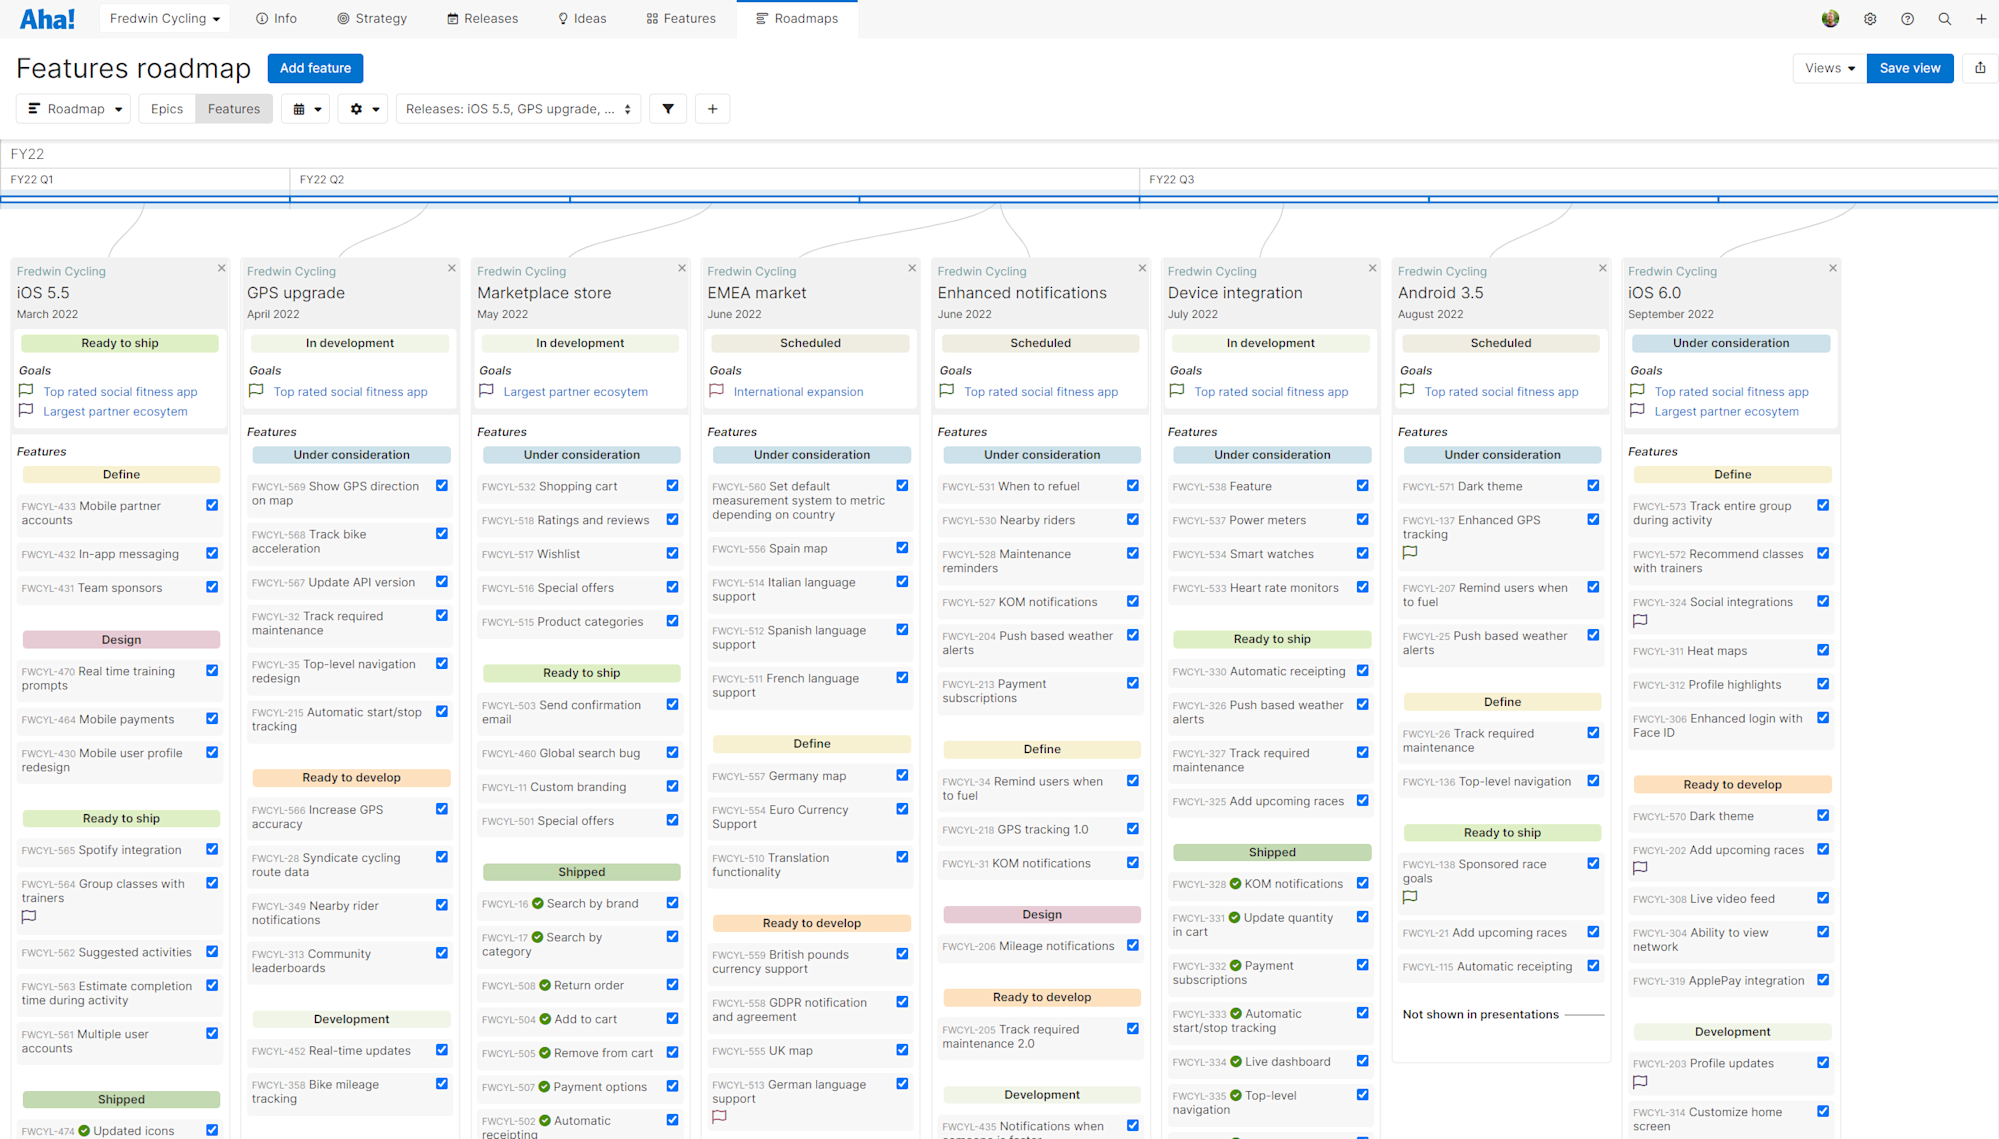Click green shipped check on Search by brand
This screenshot has width=1999, height=1139.
(538, 903)
